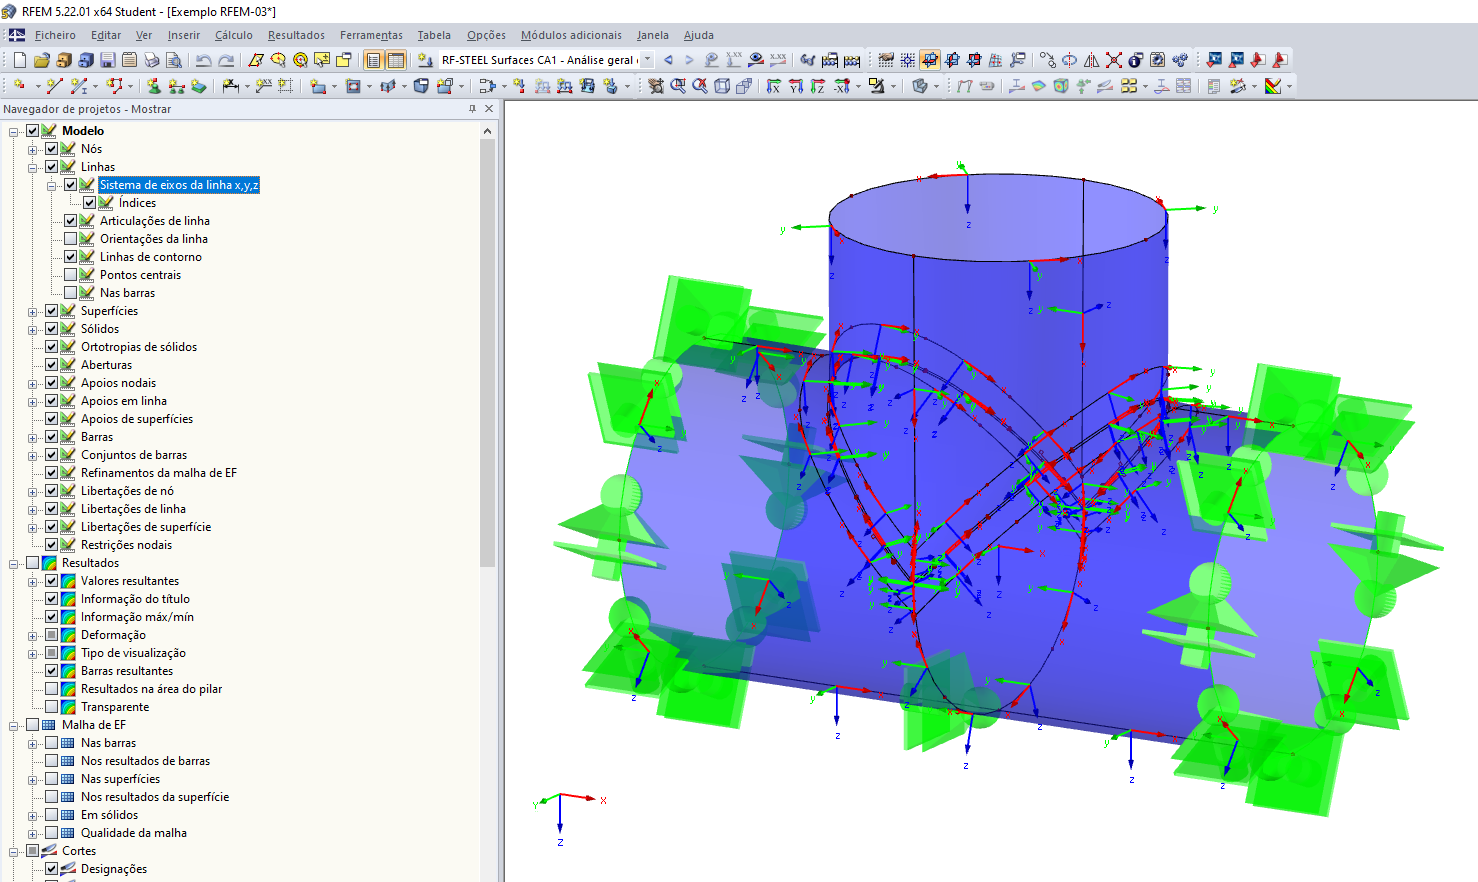Toggle the table view toolbar button
This screenshot has height=882, width=1478.
[396, 60]
